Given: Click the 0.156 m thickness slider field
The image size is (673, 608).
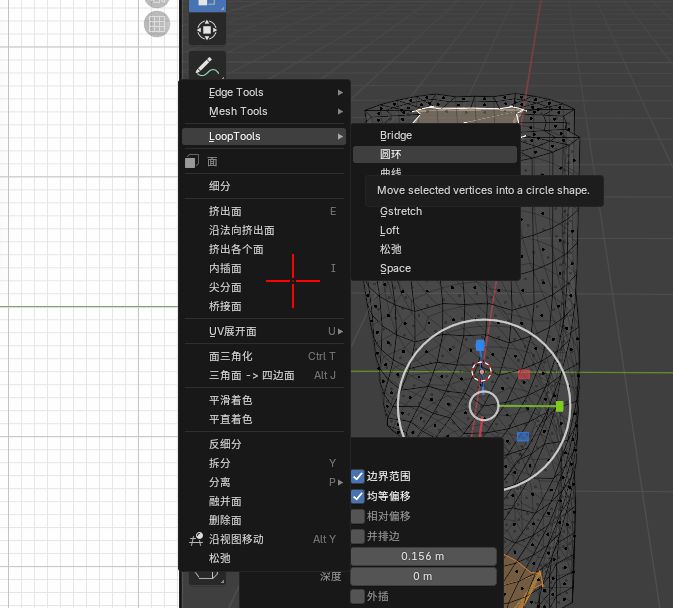Looking at the screenshot, I should [423, 556].
